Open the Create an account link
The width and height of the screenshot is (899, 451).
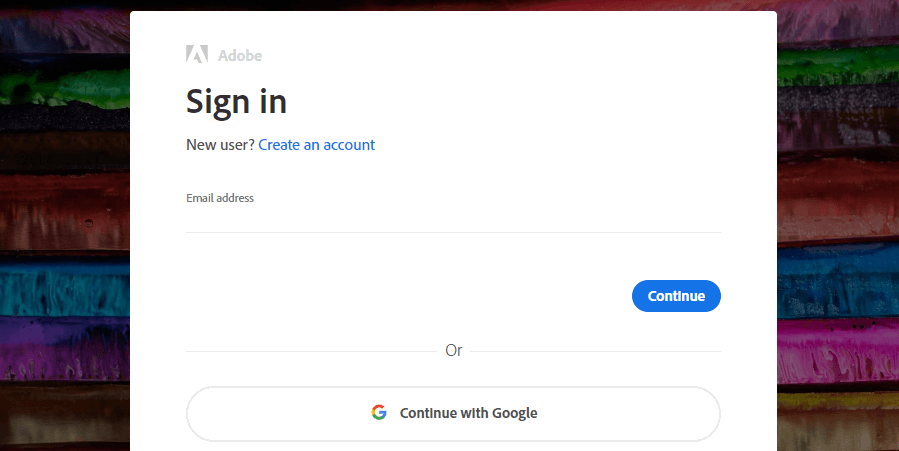(316, 145)
